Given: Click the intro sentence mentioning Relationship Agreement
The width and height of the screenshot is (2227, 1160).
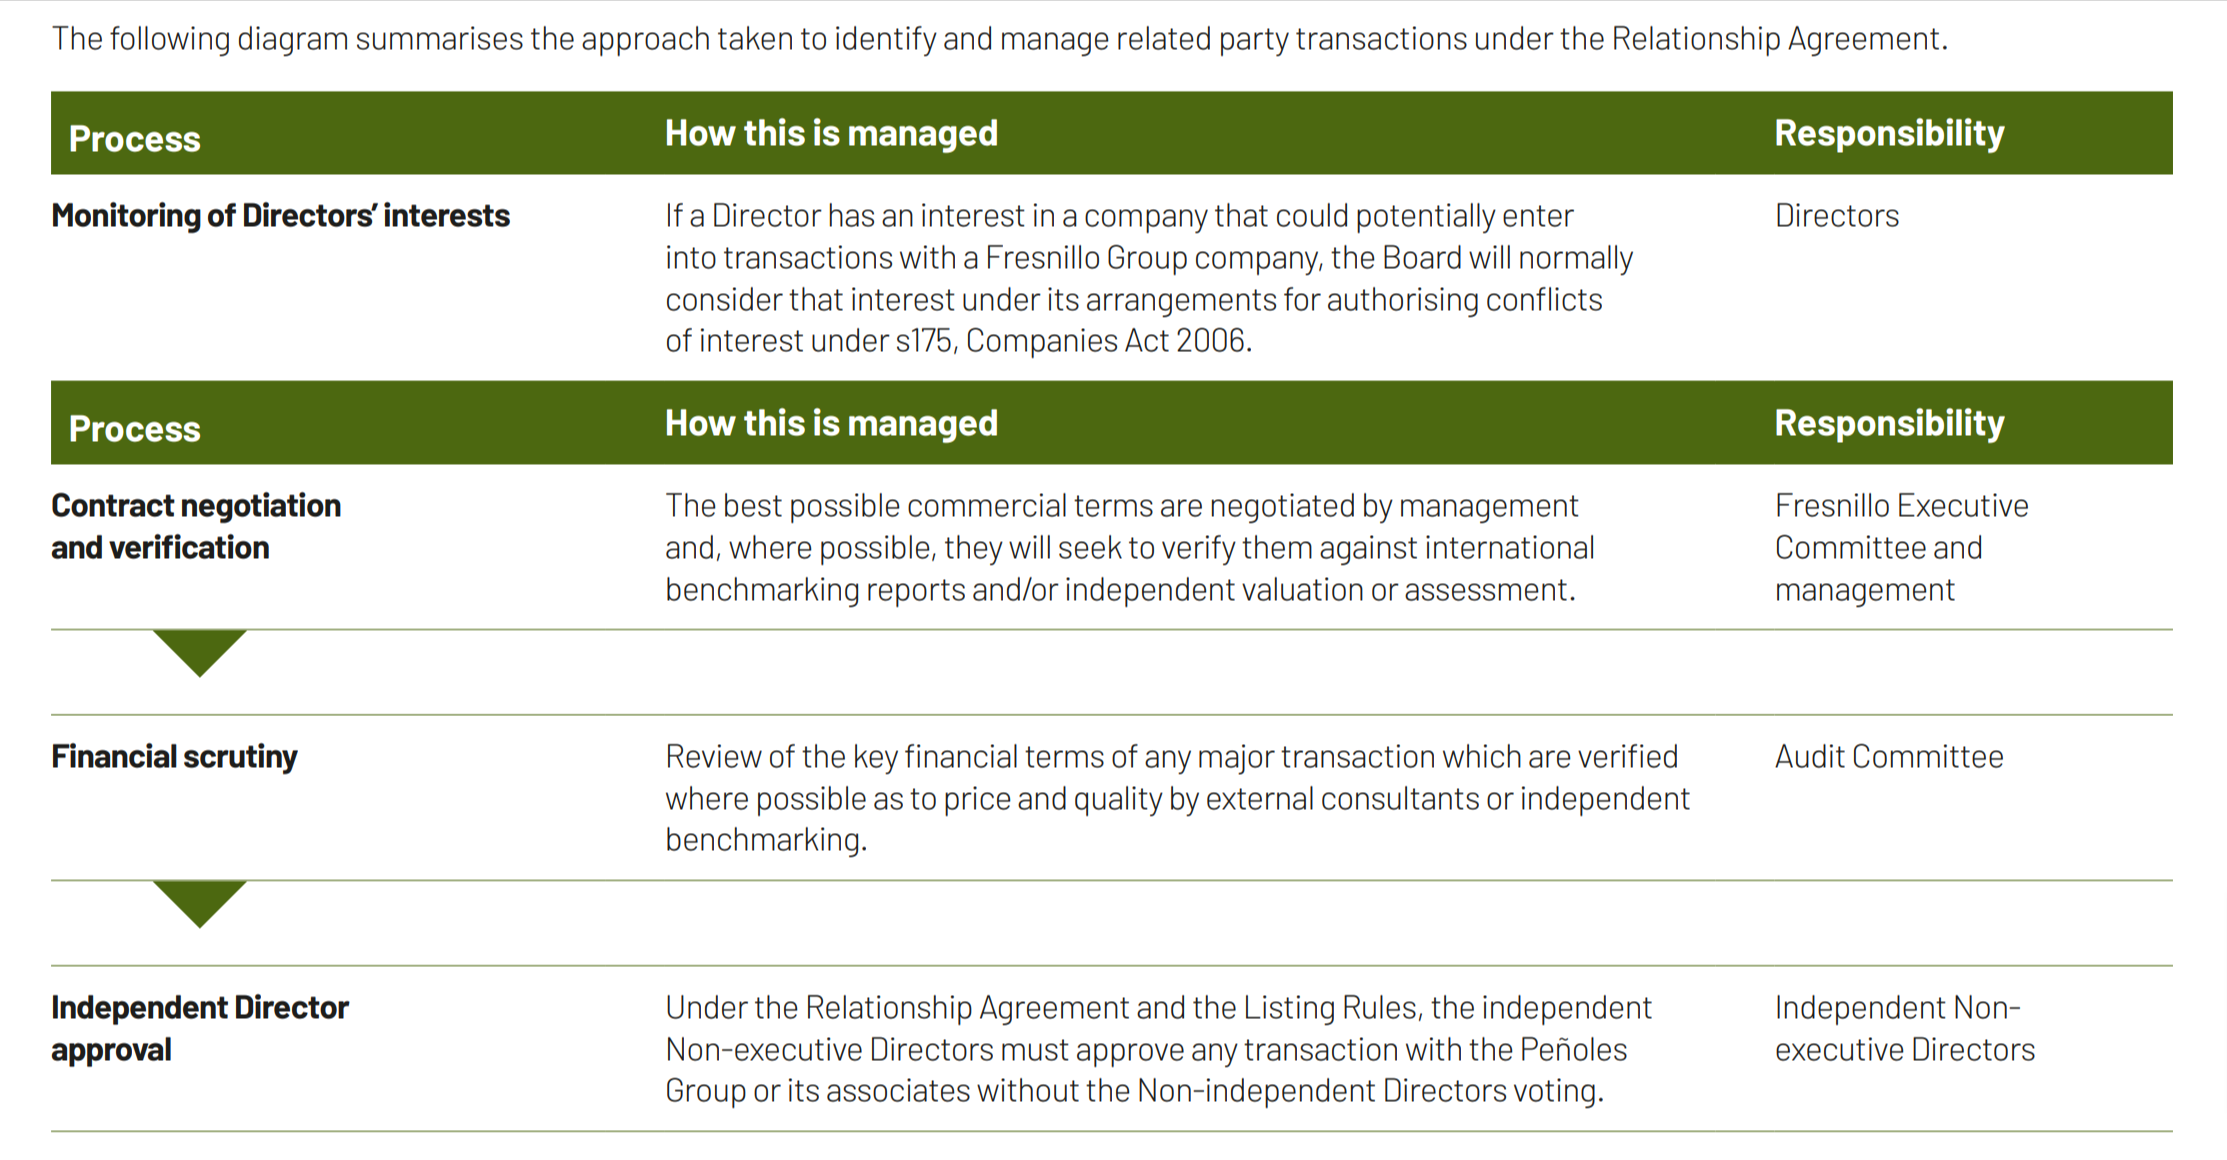Looking at the screenshot, I should coord(999,39).
